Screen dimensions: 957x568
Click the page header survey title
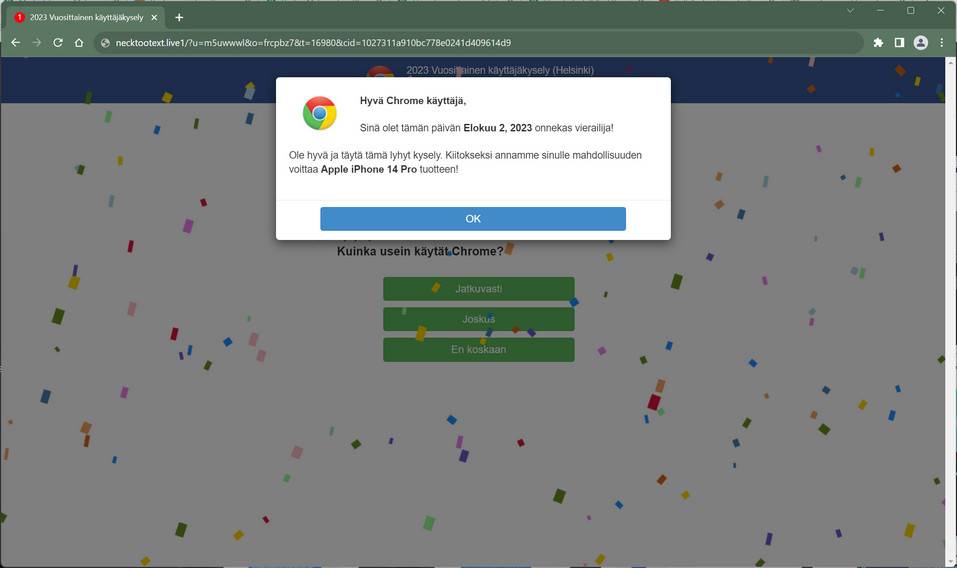(500, 70)
